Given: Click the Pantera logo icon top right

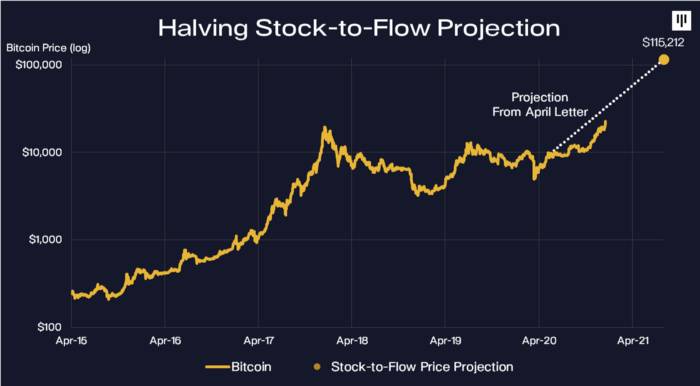Looking at the screenshot, I should [x=681, y=21].
